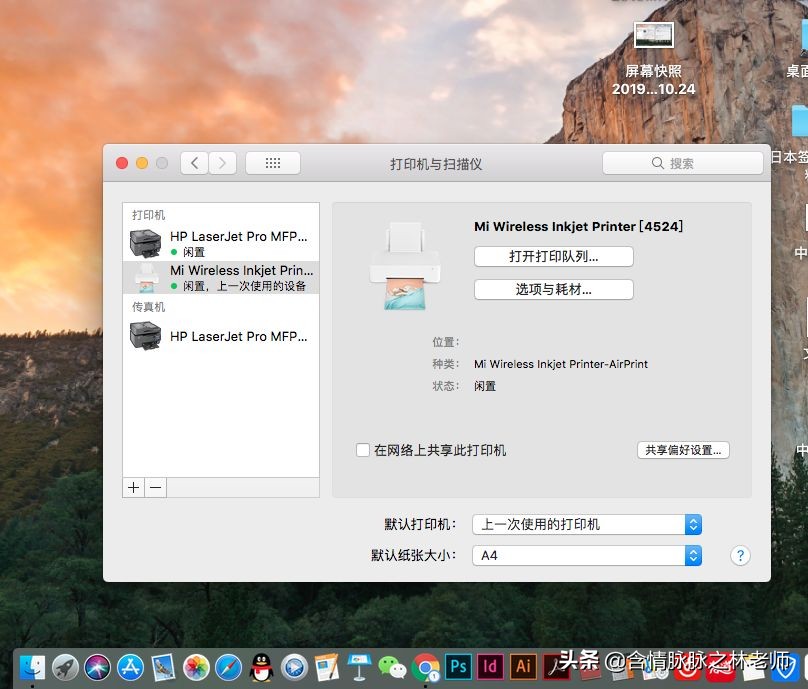Viewport: 808px width, 689px height.
Task: Open Keynote podium icon in Dock
Action: pos(359,667)
